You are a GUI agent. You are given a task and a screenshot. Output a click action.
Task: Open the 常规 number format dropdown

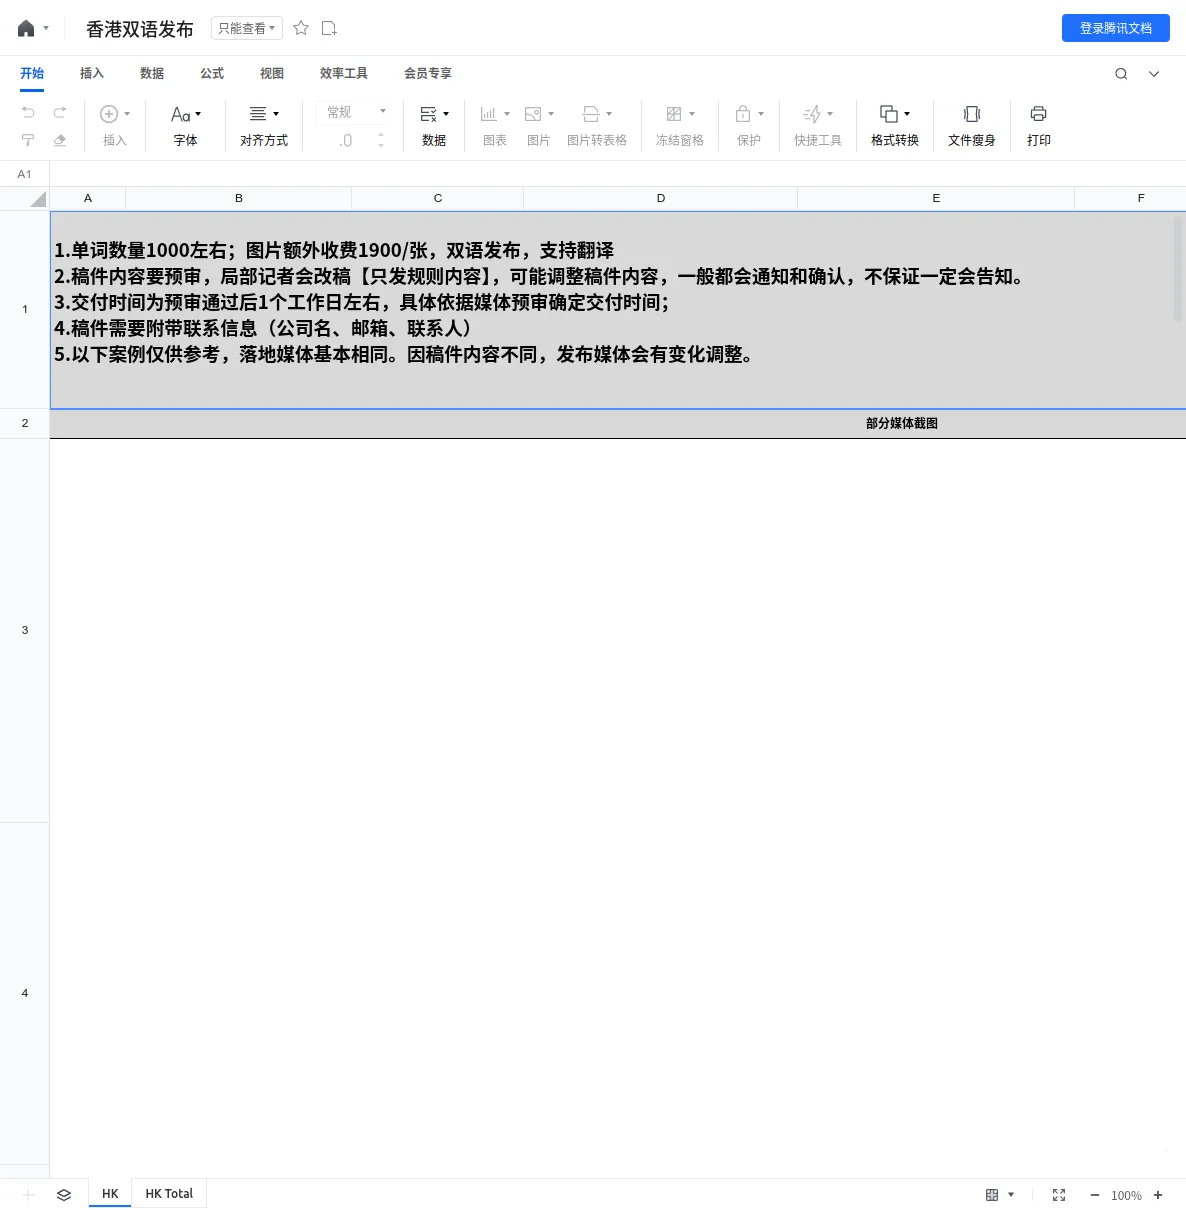[x=354, y=112]
